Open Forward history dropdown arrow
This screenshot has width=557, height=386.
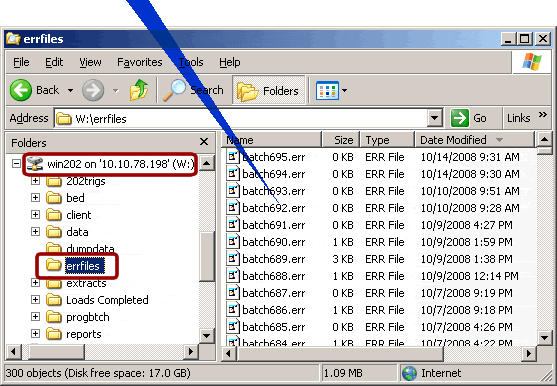[x=115, y=91]
